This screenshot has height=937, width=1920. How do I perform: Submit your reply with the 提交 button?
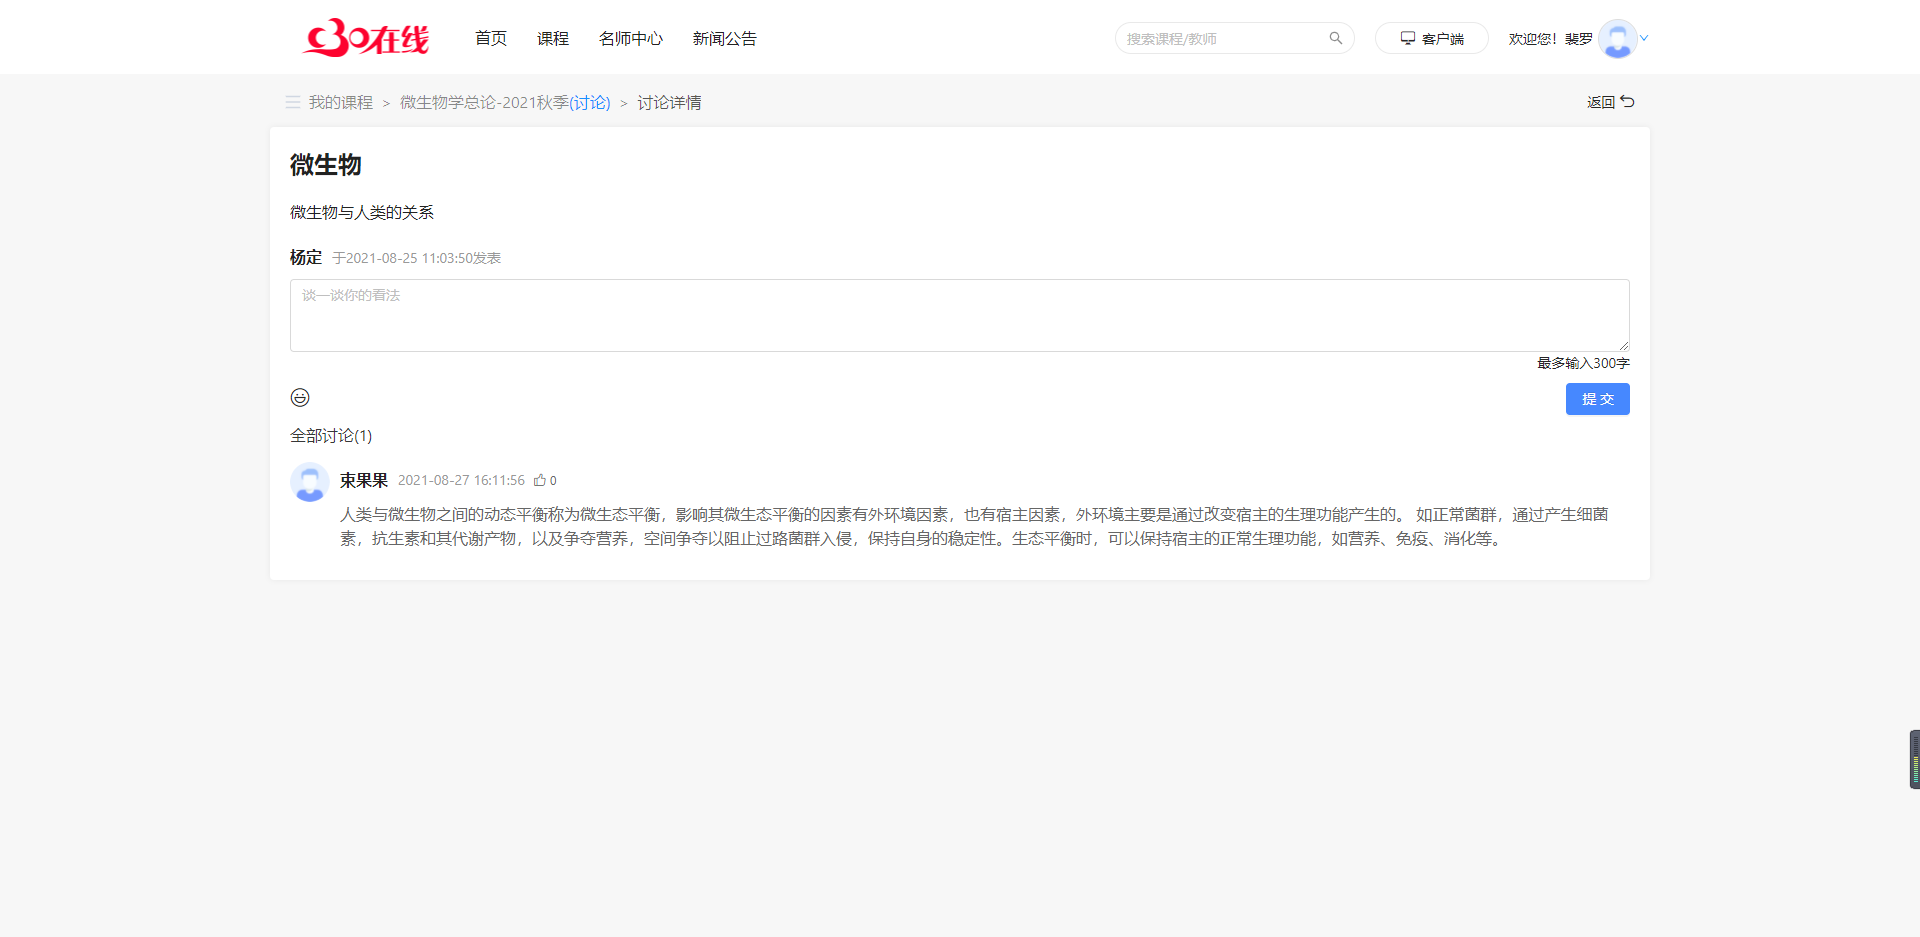pos(1597,398)
